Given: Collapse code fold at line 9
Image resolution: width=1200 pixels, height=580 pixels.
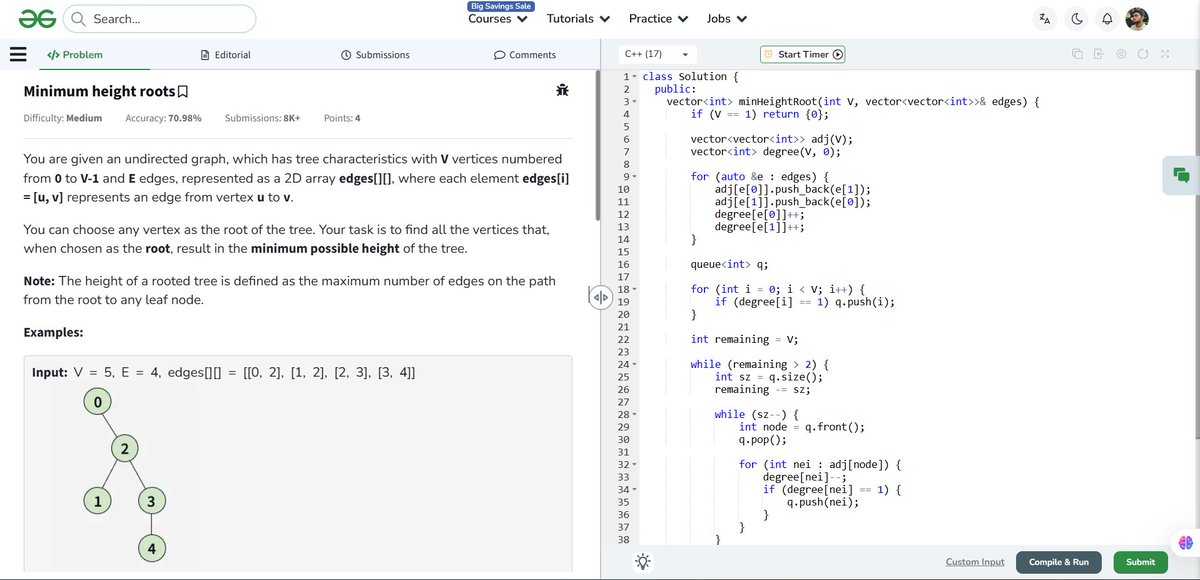Looking at the screenshot, I should [635, 177].
